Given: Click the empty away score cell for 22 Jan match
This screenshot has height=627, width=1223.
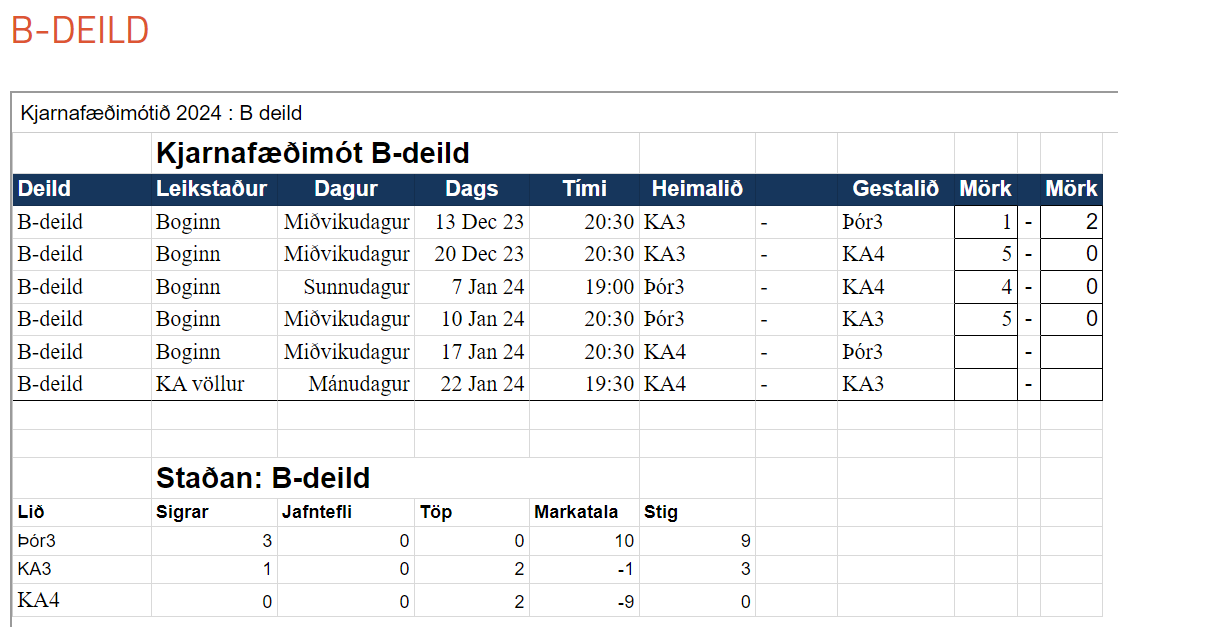Looking at the screenshot, I should (1071, 384).
